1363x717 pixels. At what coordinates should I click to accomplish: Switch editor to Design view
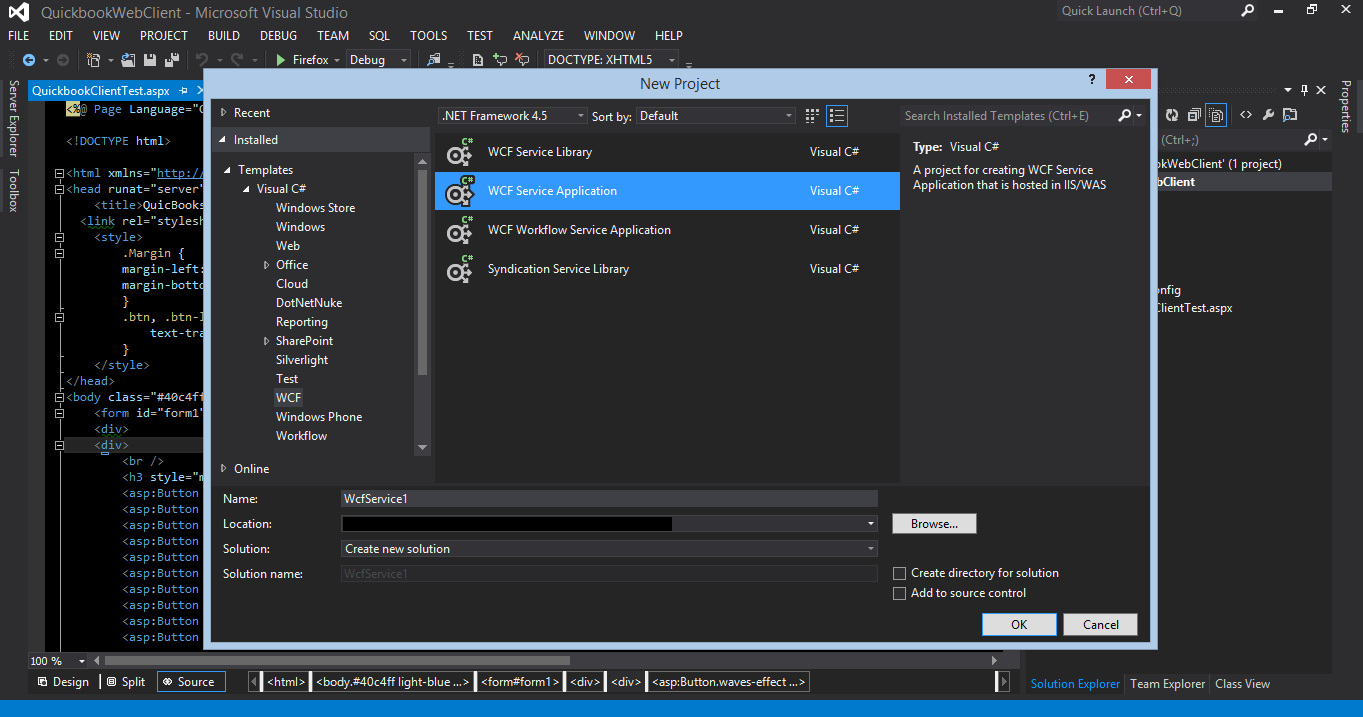[x=63, y=682]
